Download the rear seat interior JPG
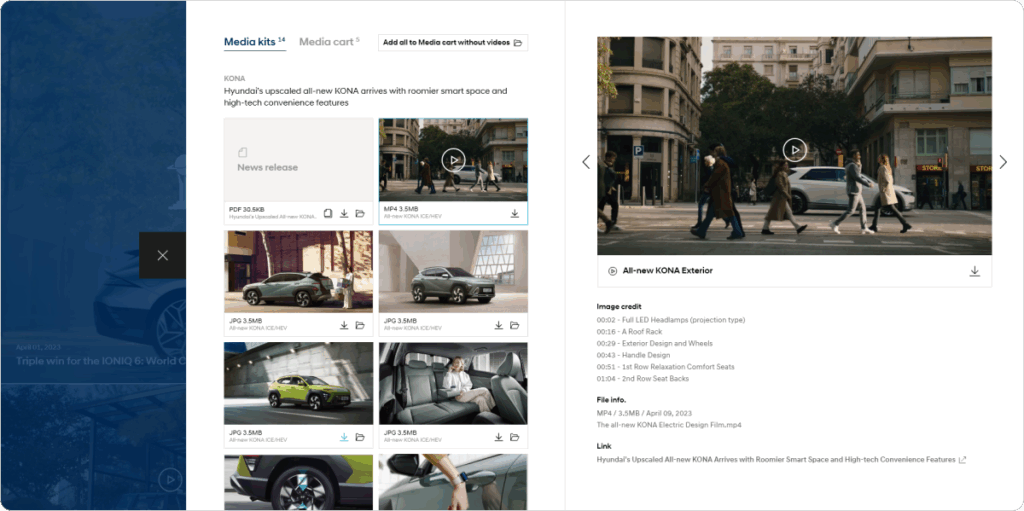The height and width of the screenshot is (511, 1024). pos(499,437)
